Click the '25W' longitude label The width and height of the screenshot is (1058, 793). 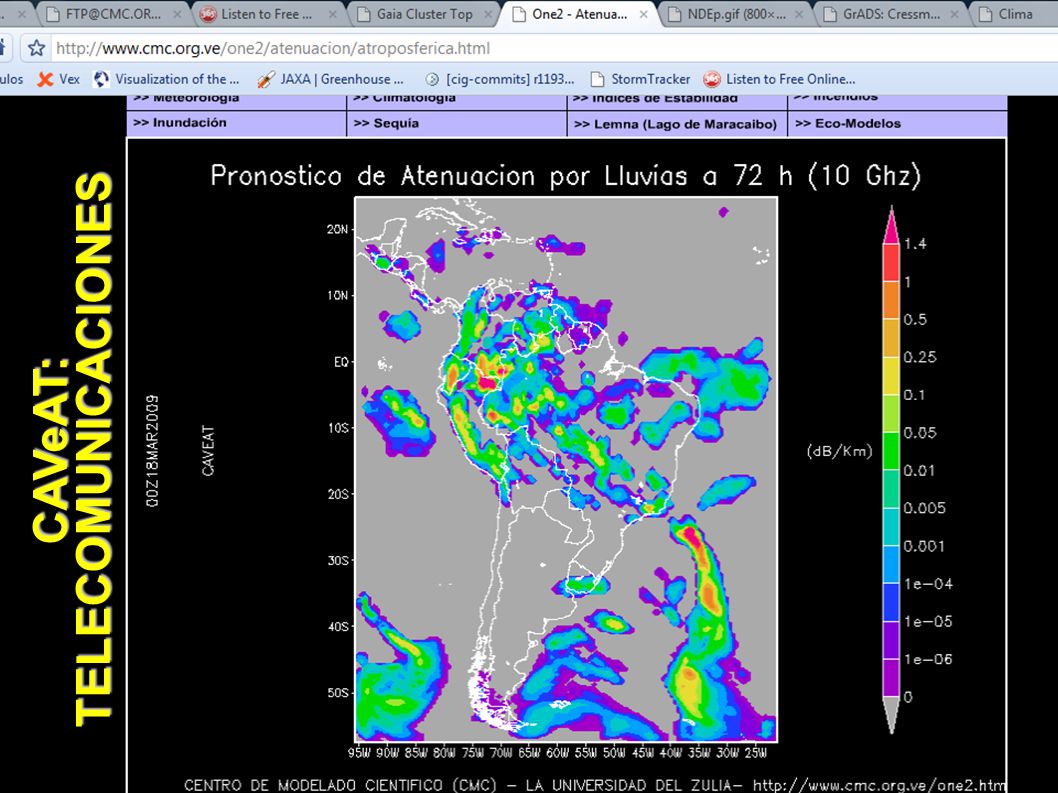tap(756, 753)
